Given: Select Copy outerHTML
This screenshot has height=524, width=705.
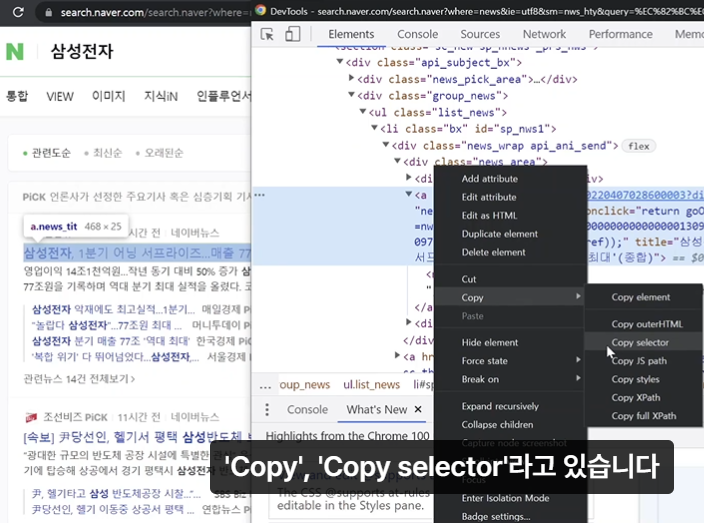Looking at the screenshot, I should click(643, 324).
